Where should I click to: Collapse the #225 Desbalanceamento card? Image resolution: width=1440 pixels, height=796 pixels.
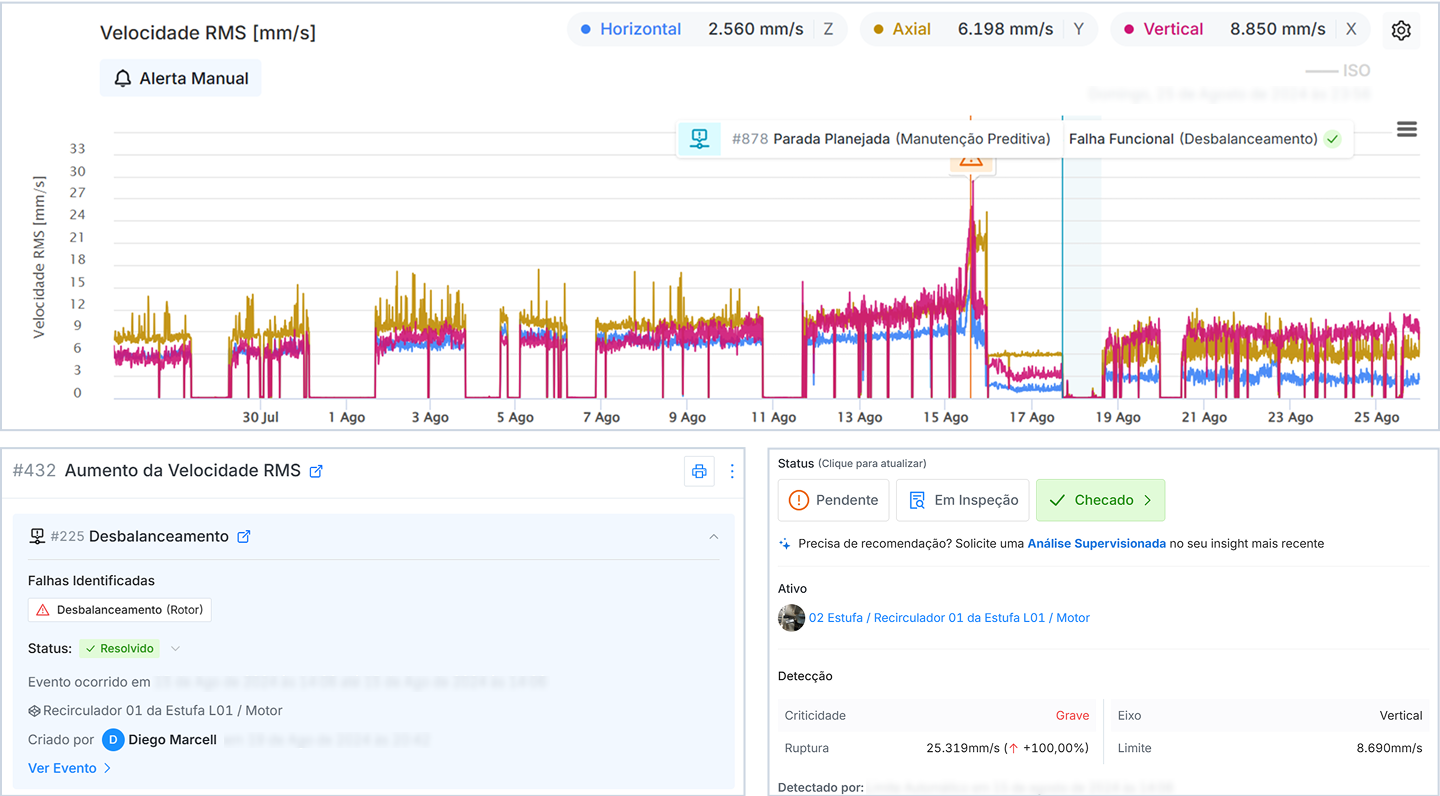pos(713,537)
